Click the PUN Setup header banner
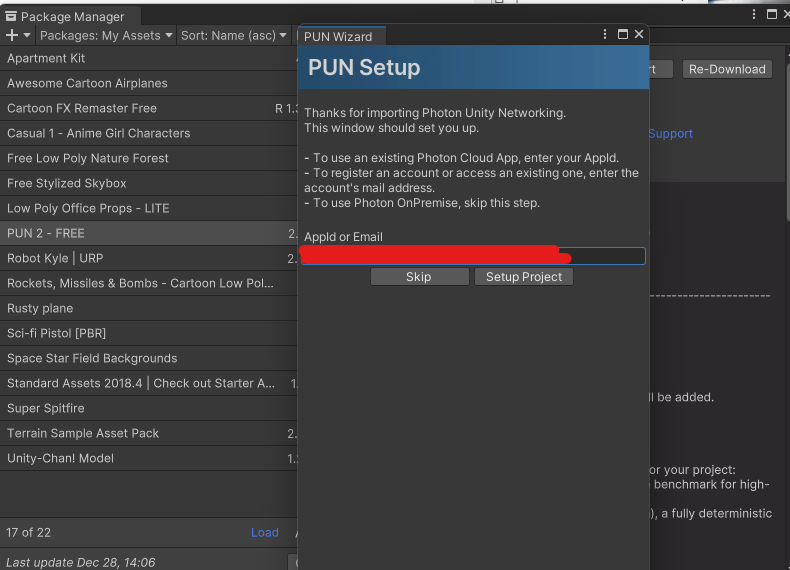790x570 pixels. (473, 67)
